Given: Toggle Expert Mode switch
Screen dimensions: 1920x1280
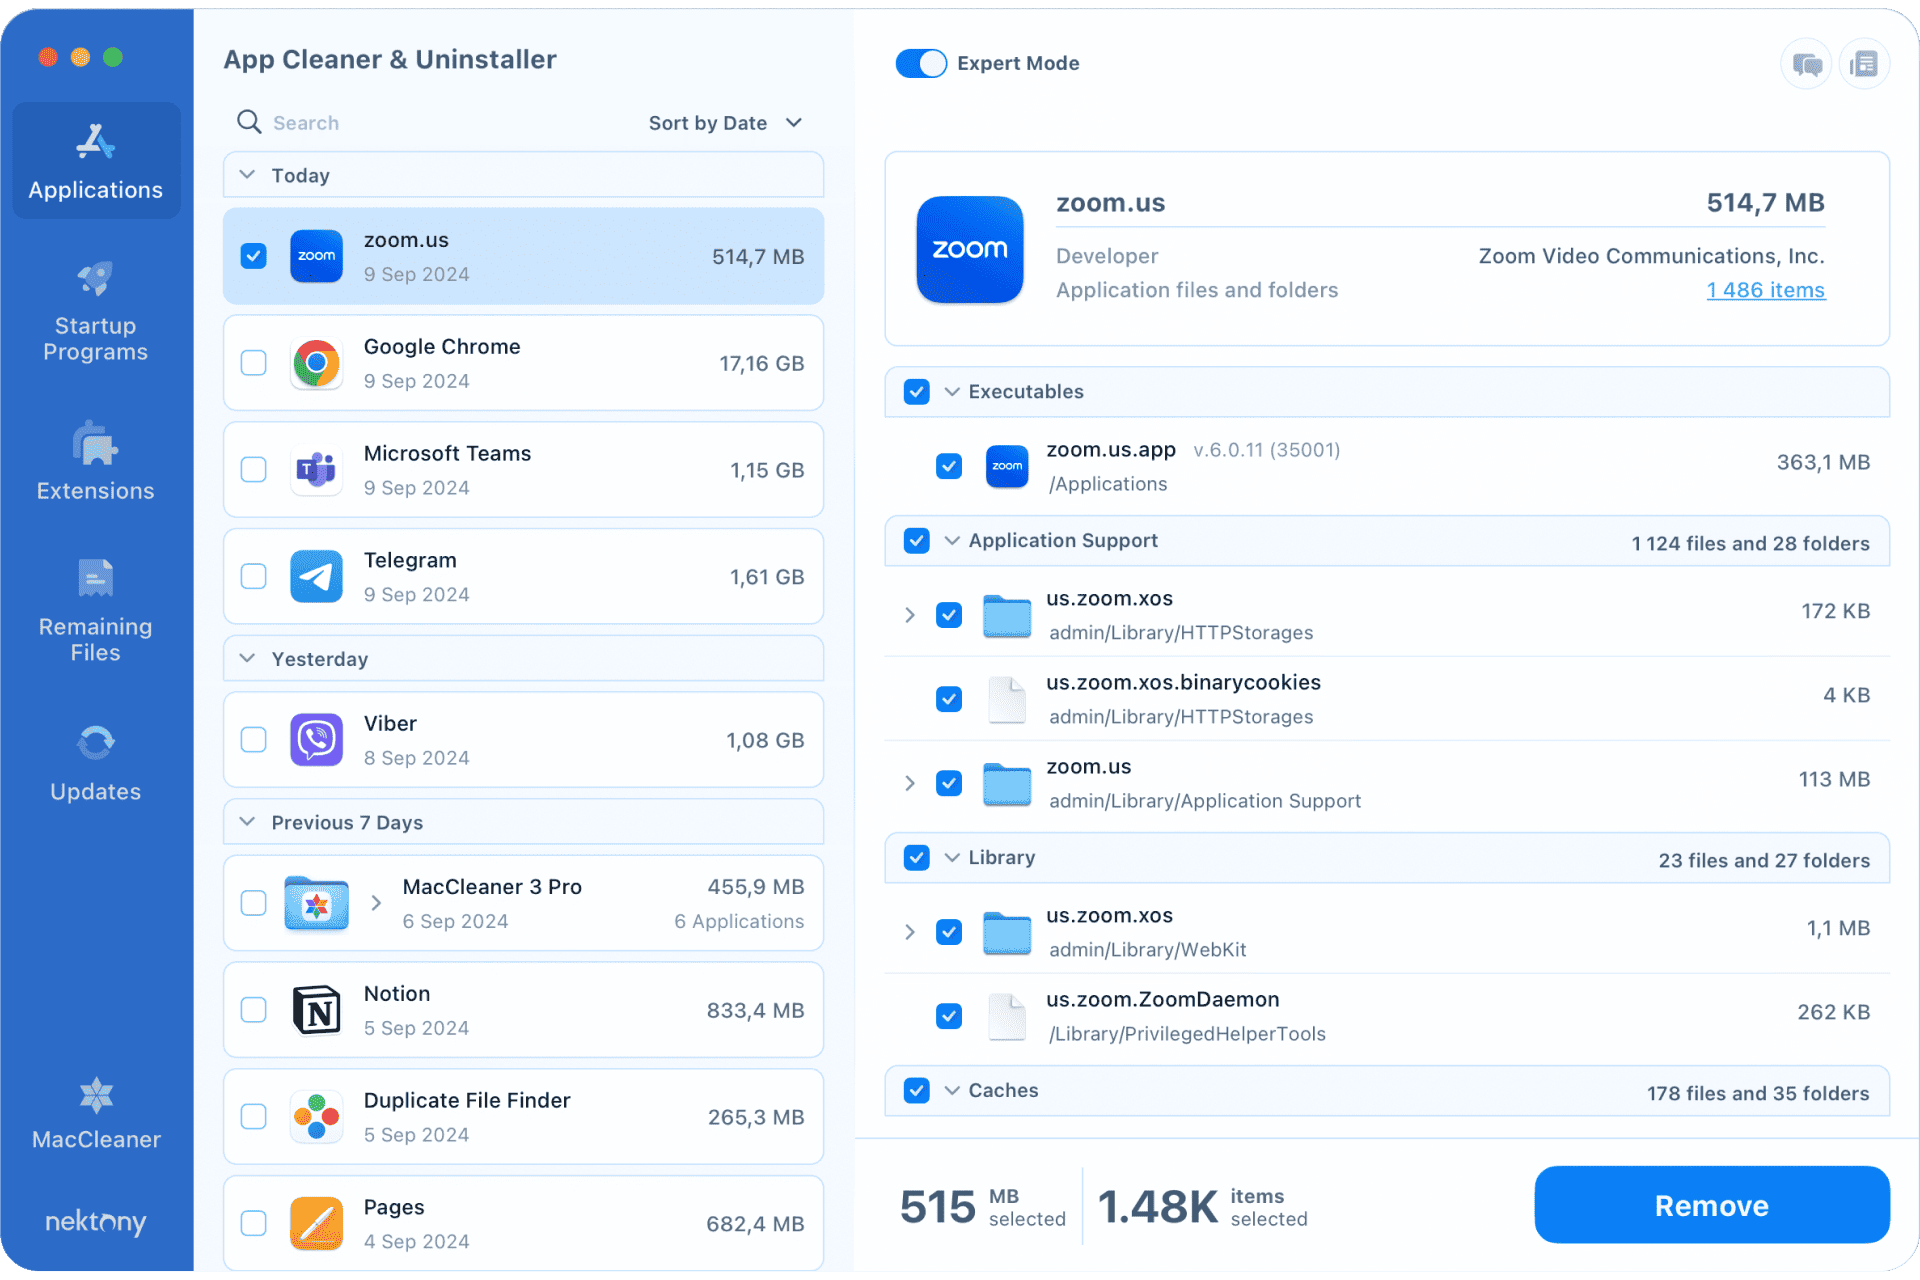Looking at the screenshot, I should [921, 63].
